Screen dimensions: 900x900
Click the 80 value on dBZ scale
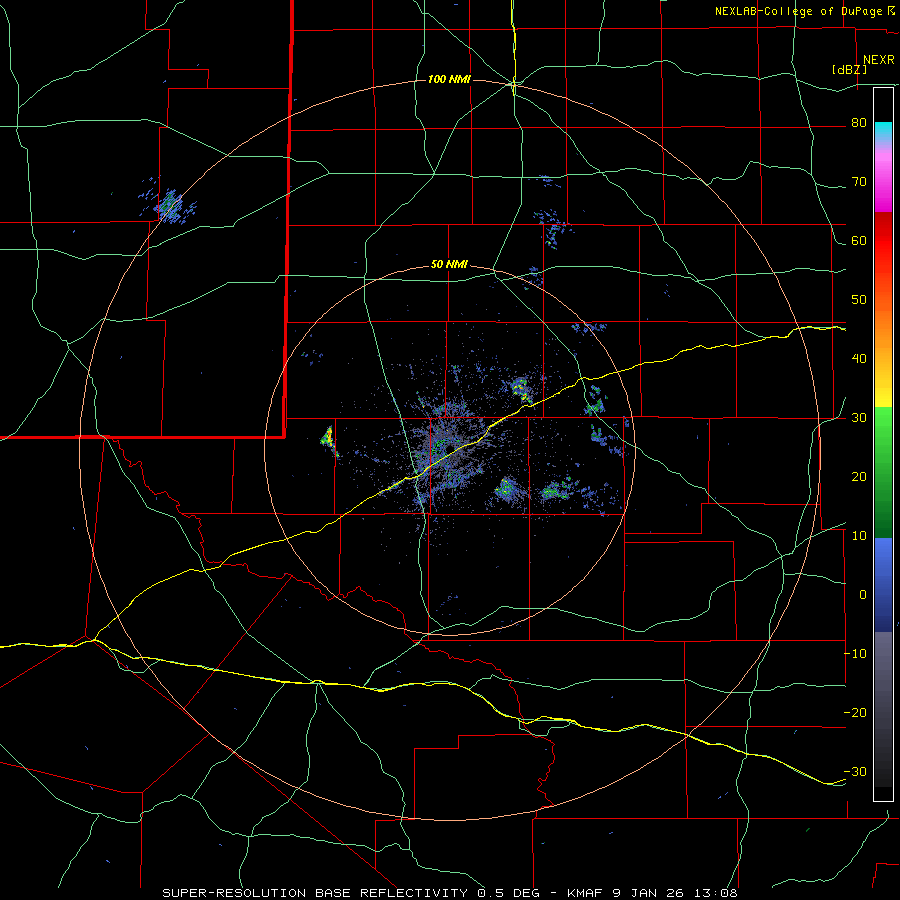pos(859,123)
